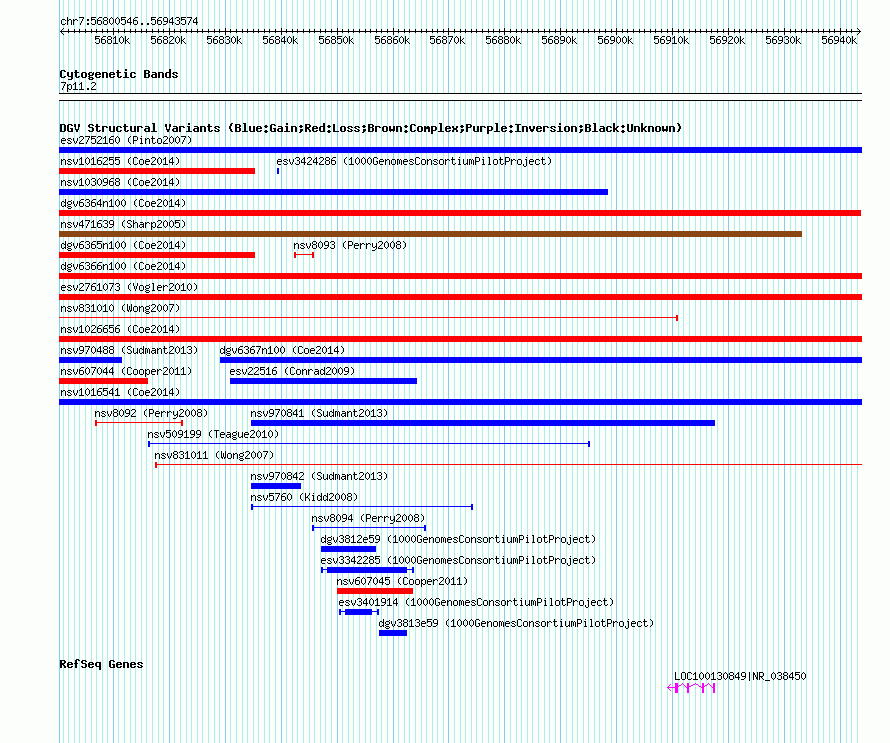Open dgv6365n100 (Coe2014) variant label

coord(123,245)
